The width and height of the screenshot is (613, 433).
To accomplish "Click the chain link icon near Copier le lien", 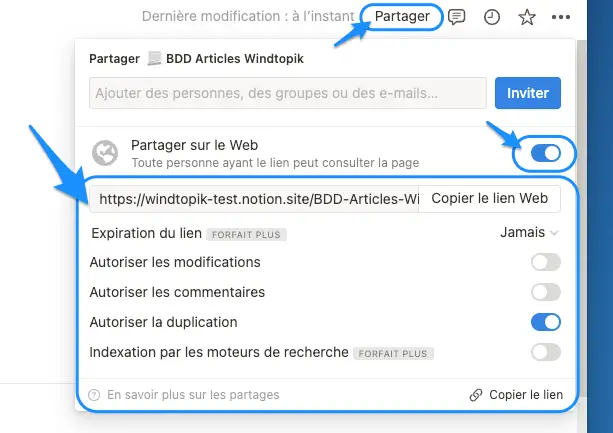I will coord(476,395).
